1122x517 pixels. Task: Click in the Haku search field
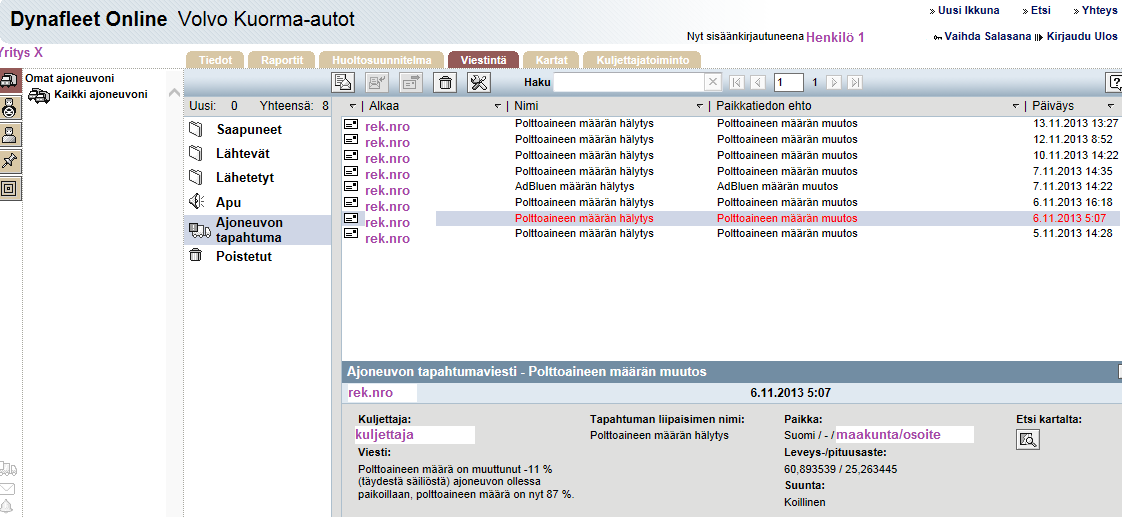click(628, 82)
